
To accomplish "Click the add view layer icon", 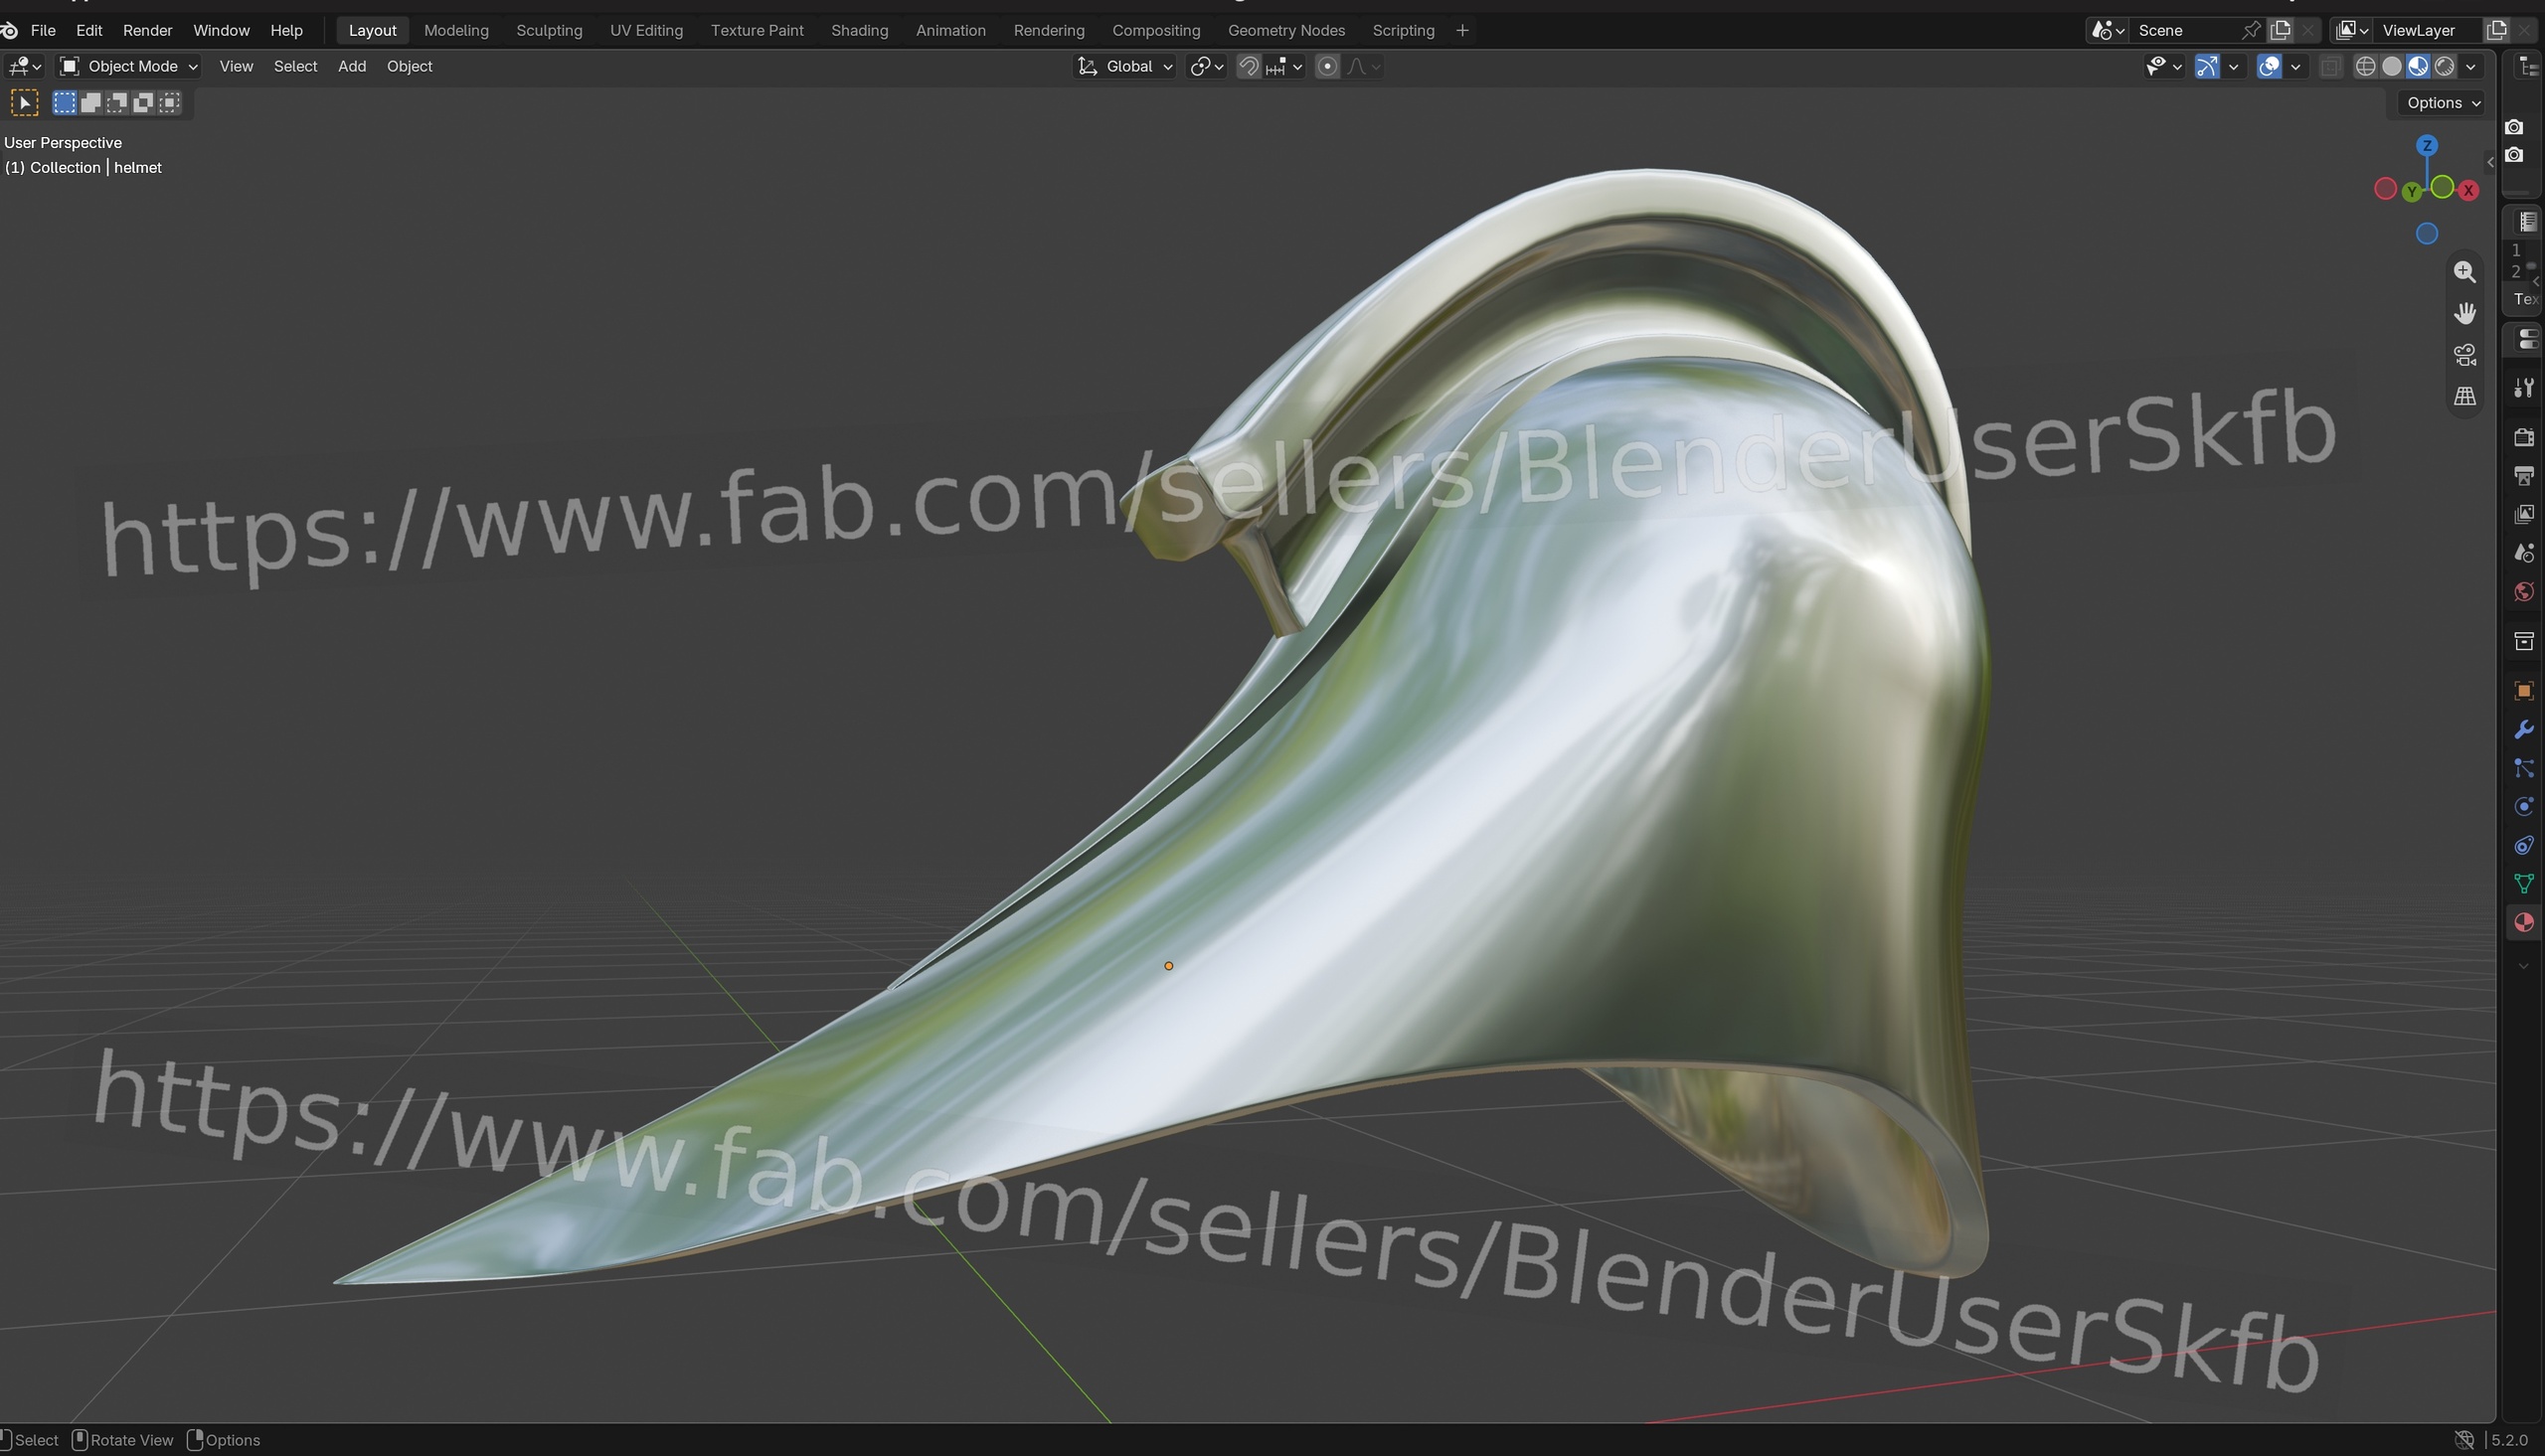I will pos(2496,30).
